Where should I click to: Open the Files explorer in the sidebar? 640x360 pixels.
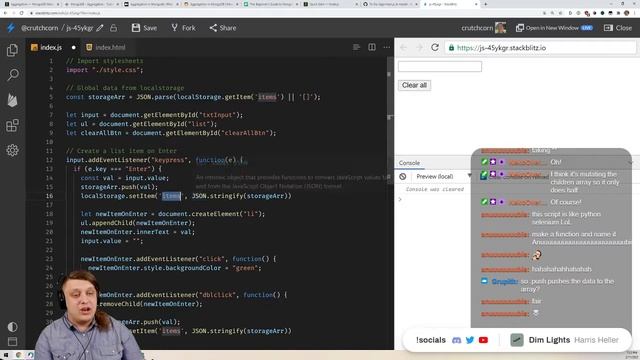click(x=12, y=50)
